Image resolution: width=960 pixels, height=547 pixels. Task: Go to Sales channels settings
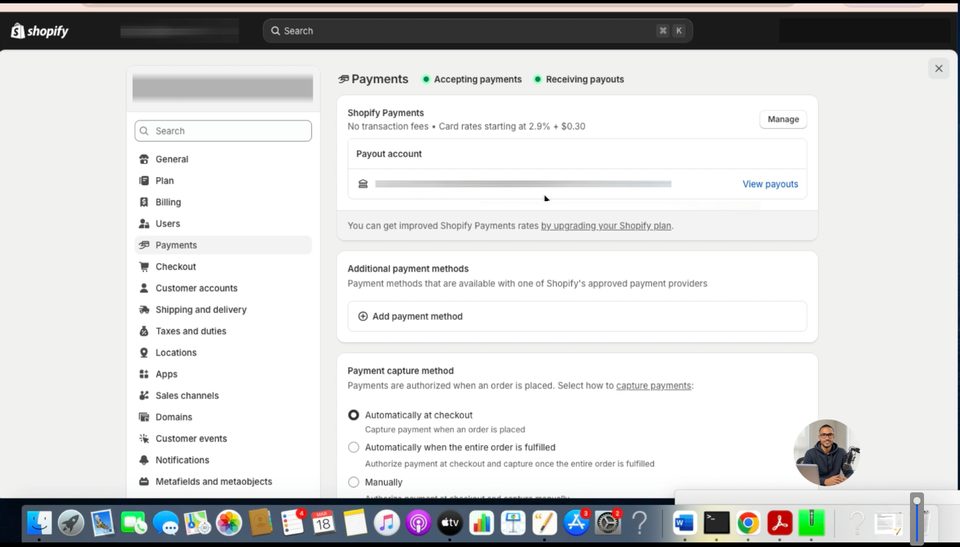tap(187, 396)
